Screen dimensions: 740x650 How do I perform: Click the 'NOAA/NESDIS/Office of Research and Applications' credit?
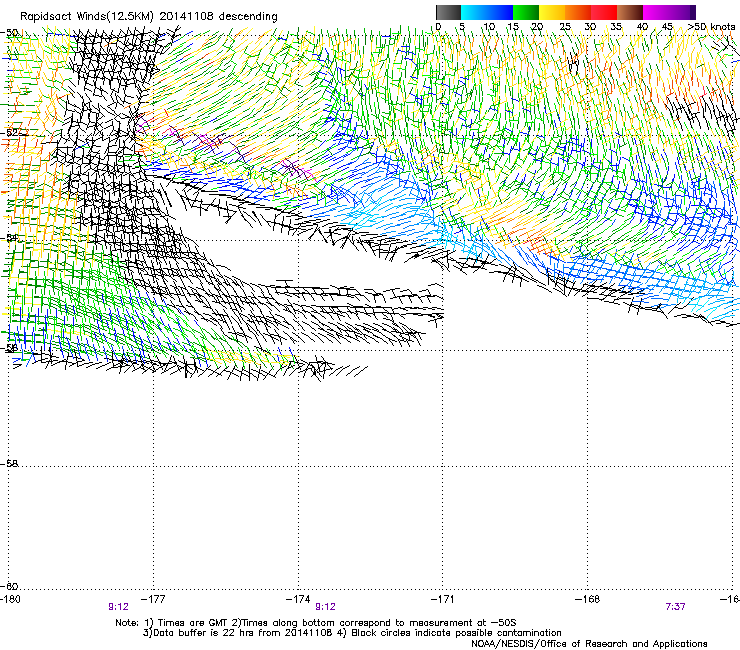[589, 644]
